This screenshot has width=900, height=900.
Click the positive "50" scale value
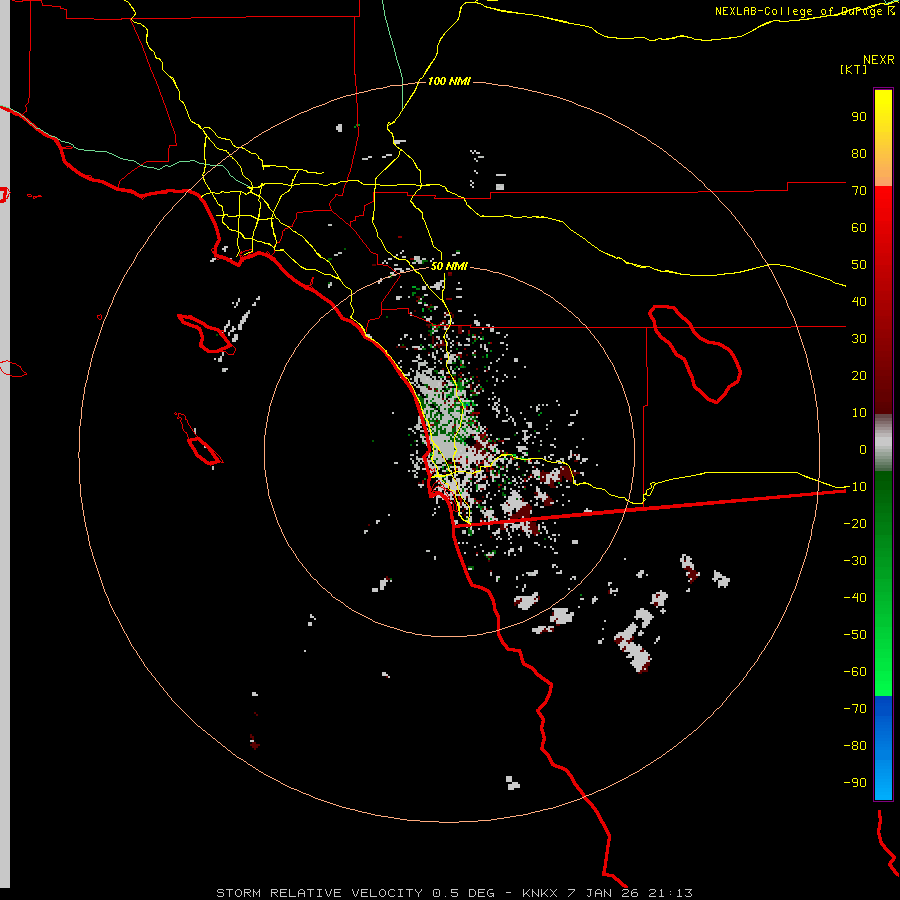pos(859,265)
